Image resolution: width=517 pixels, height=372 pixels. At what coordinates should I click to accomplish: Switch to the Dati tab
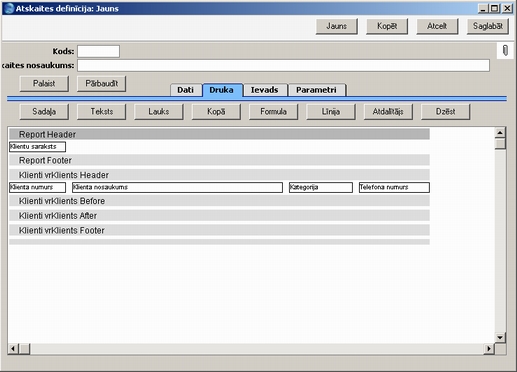coord(185,90)
